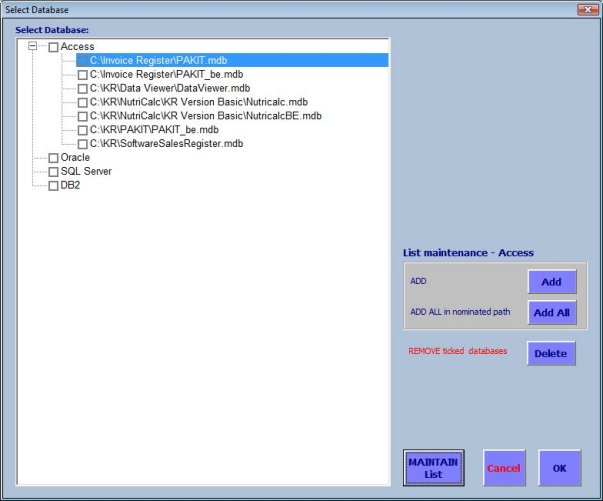Tick checkbox for Nutricalc.mdb
603x501 pixels.
coord(83,102)
